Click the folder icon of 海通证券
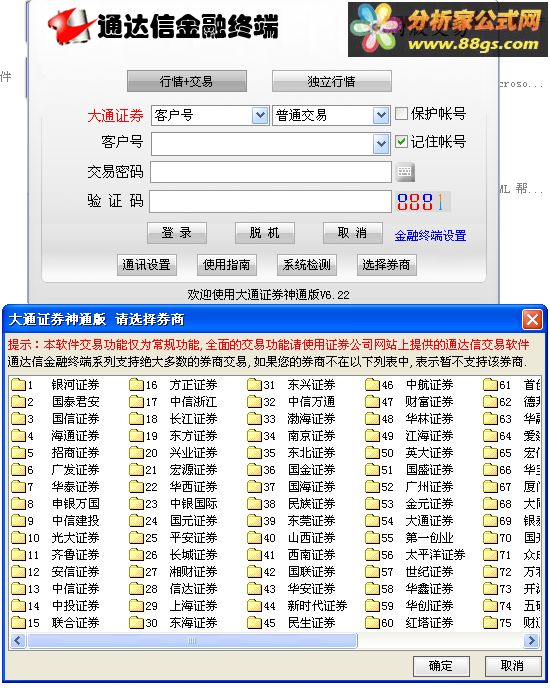The width and height of the screenshot is (550, 688). tap(18, 436)
